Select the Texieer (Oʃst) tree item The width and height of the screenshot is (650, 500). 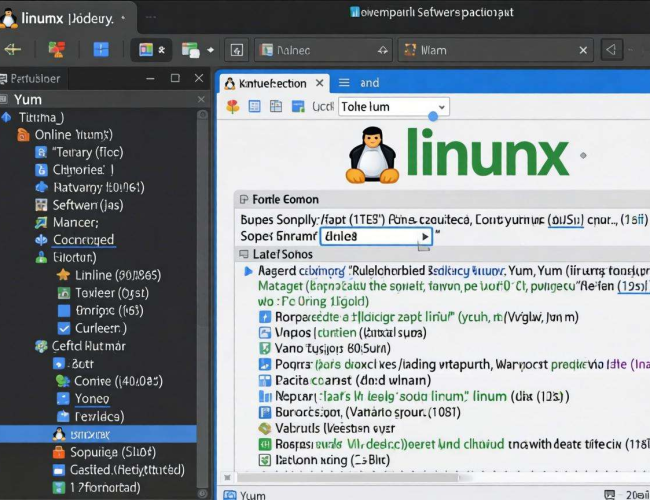112,293
